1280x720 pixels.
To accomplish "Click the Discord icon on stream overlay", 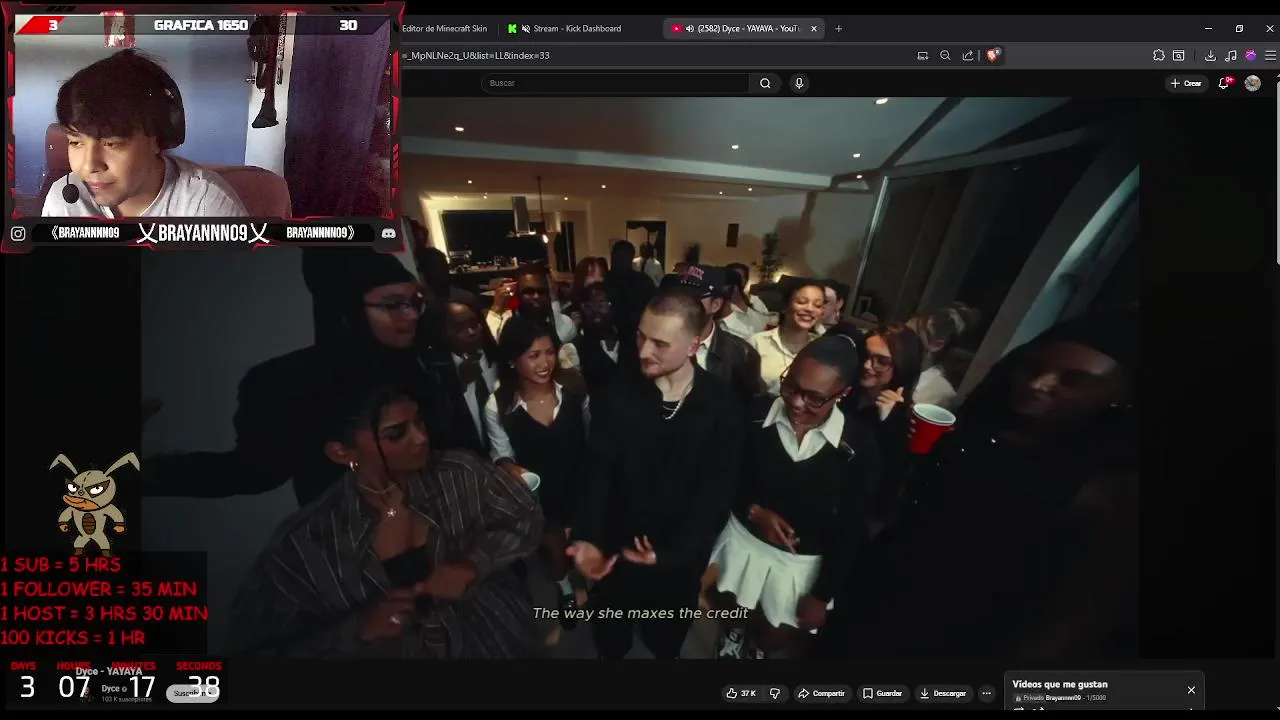I will [388, 233].
